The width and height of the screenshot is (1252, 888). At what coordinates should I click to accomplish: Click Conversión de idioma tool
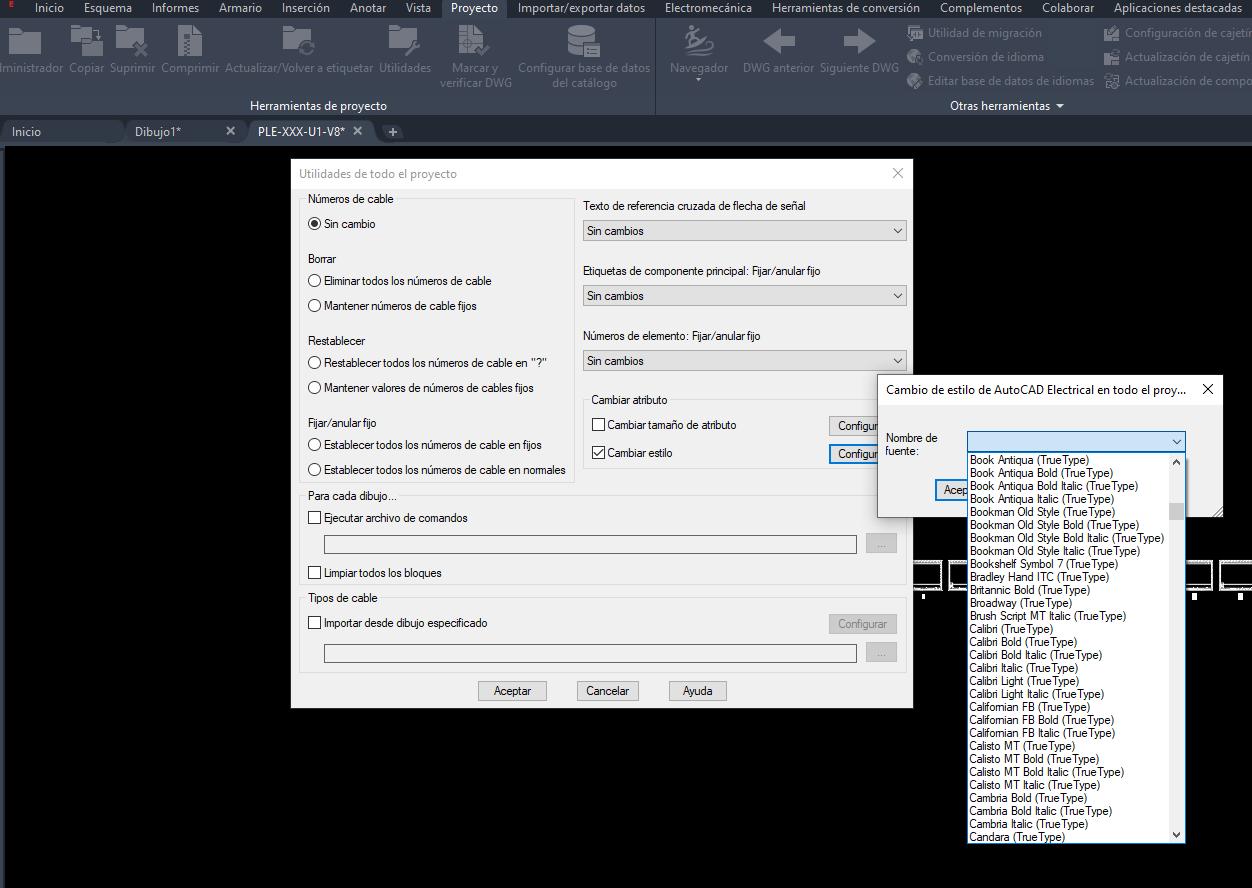pyautogui.click(x=975, y=57)
